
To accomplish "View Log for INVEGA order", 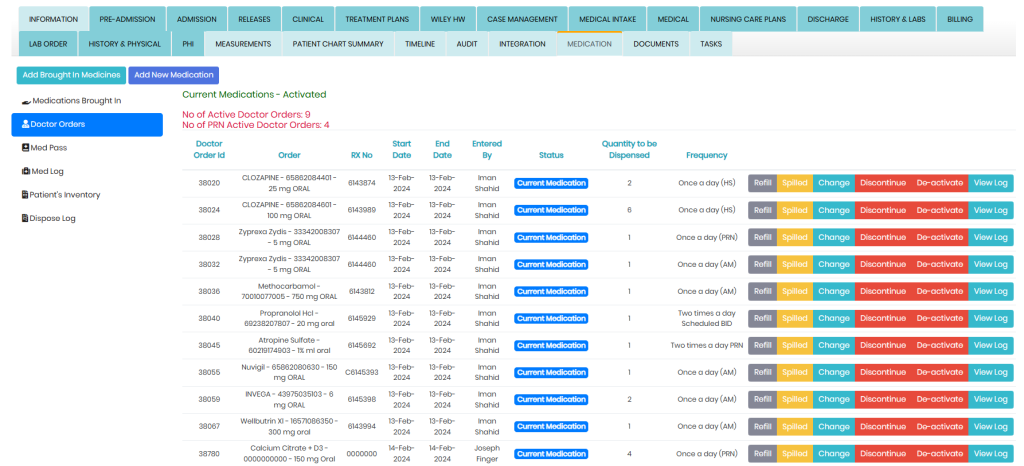I will pos(990,399).
